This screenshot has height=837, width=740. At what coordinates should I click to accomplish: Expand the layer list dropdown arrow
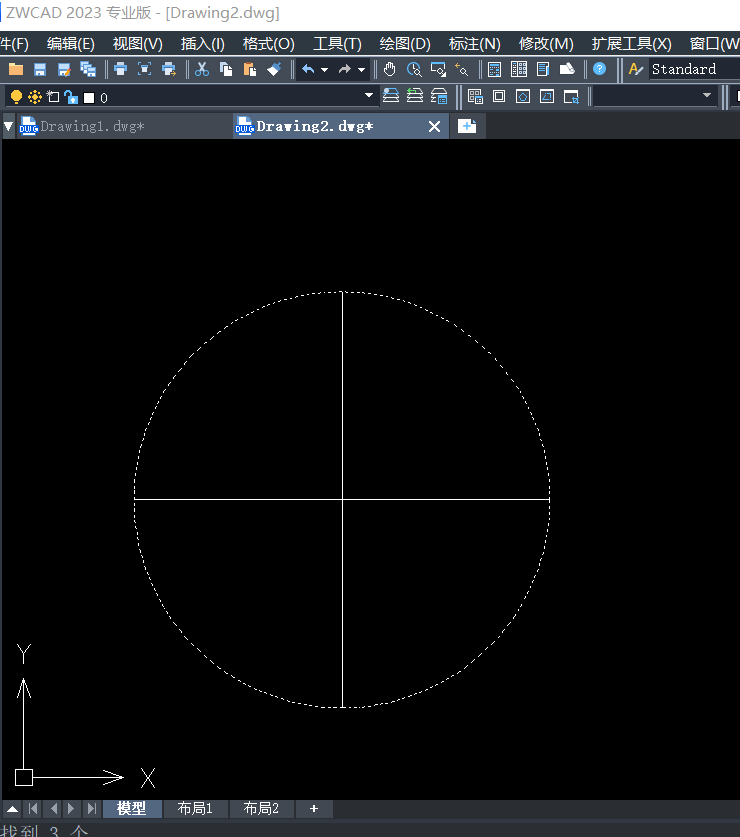click(368, 96)
